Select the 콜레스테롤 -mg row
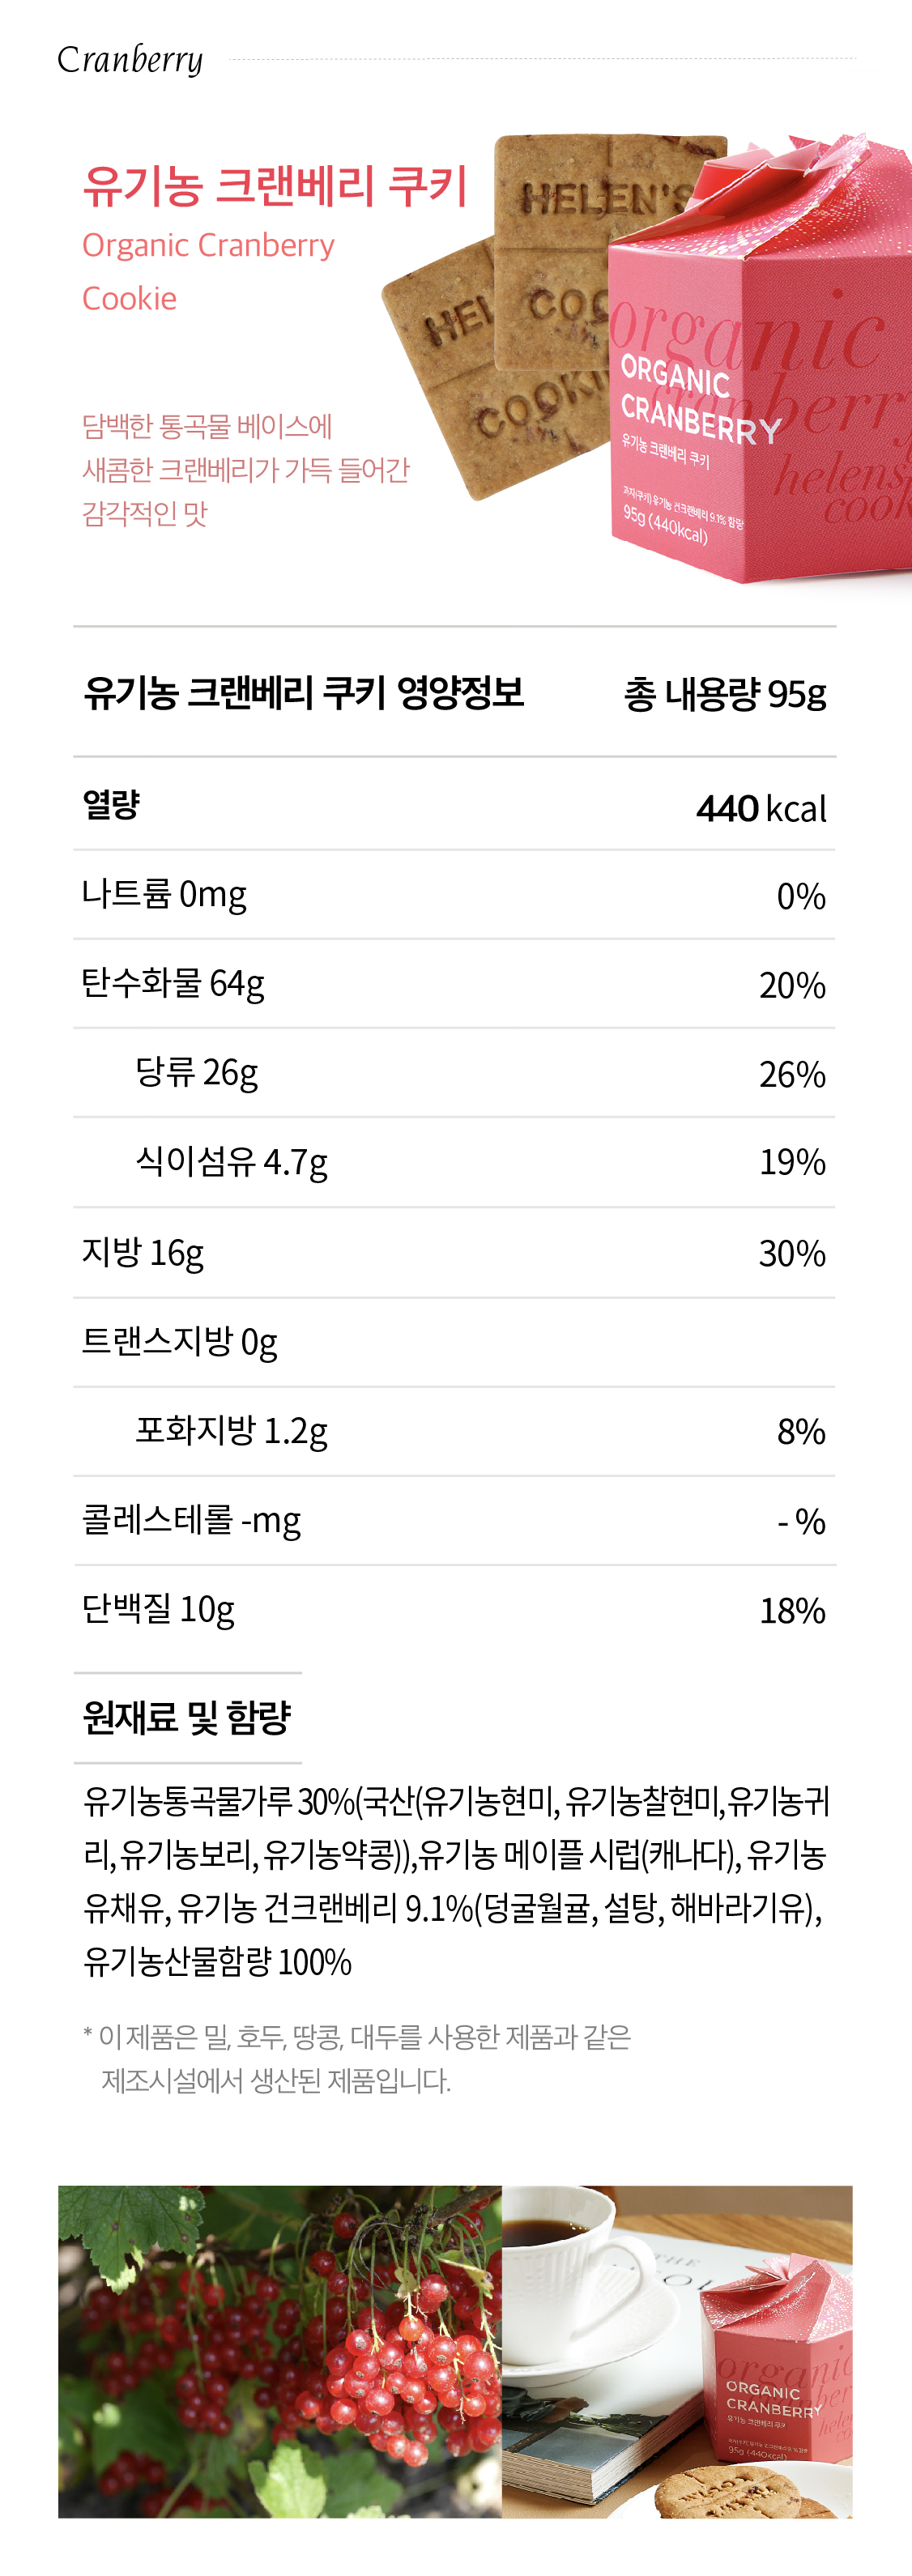Screen dimensions: 912x2576 pyautogui.click(x=455, y=1520)
